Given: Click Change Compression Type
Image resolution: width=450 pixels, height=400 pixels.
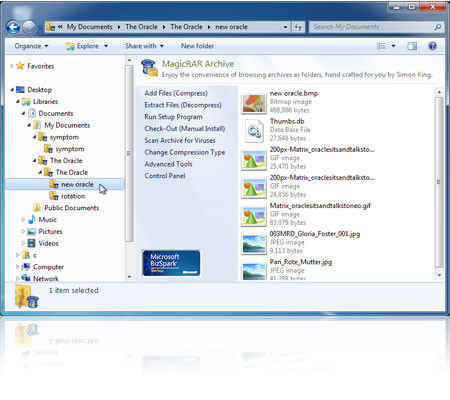Looking at the screenshot, I should (x=185, y=152).
